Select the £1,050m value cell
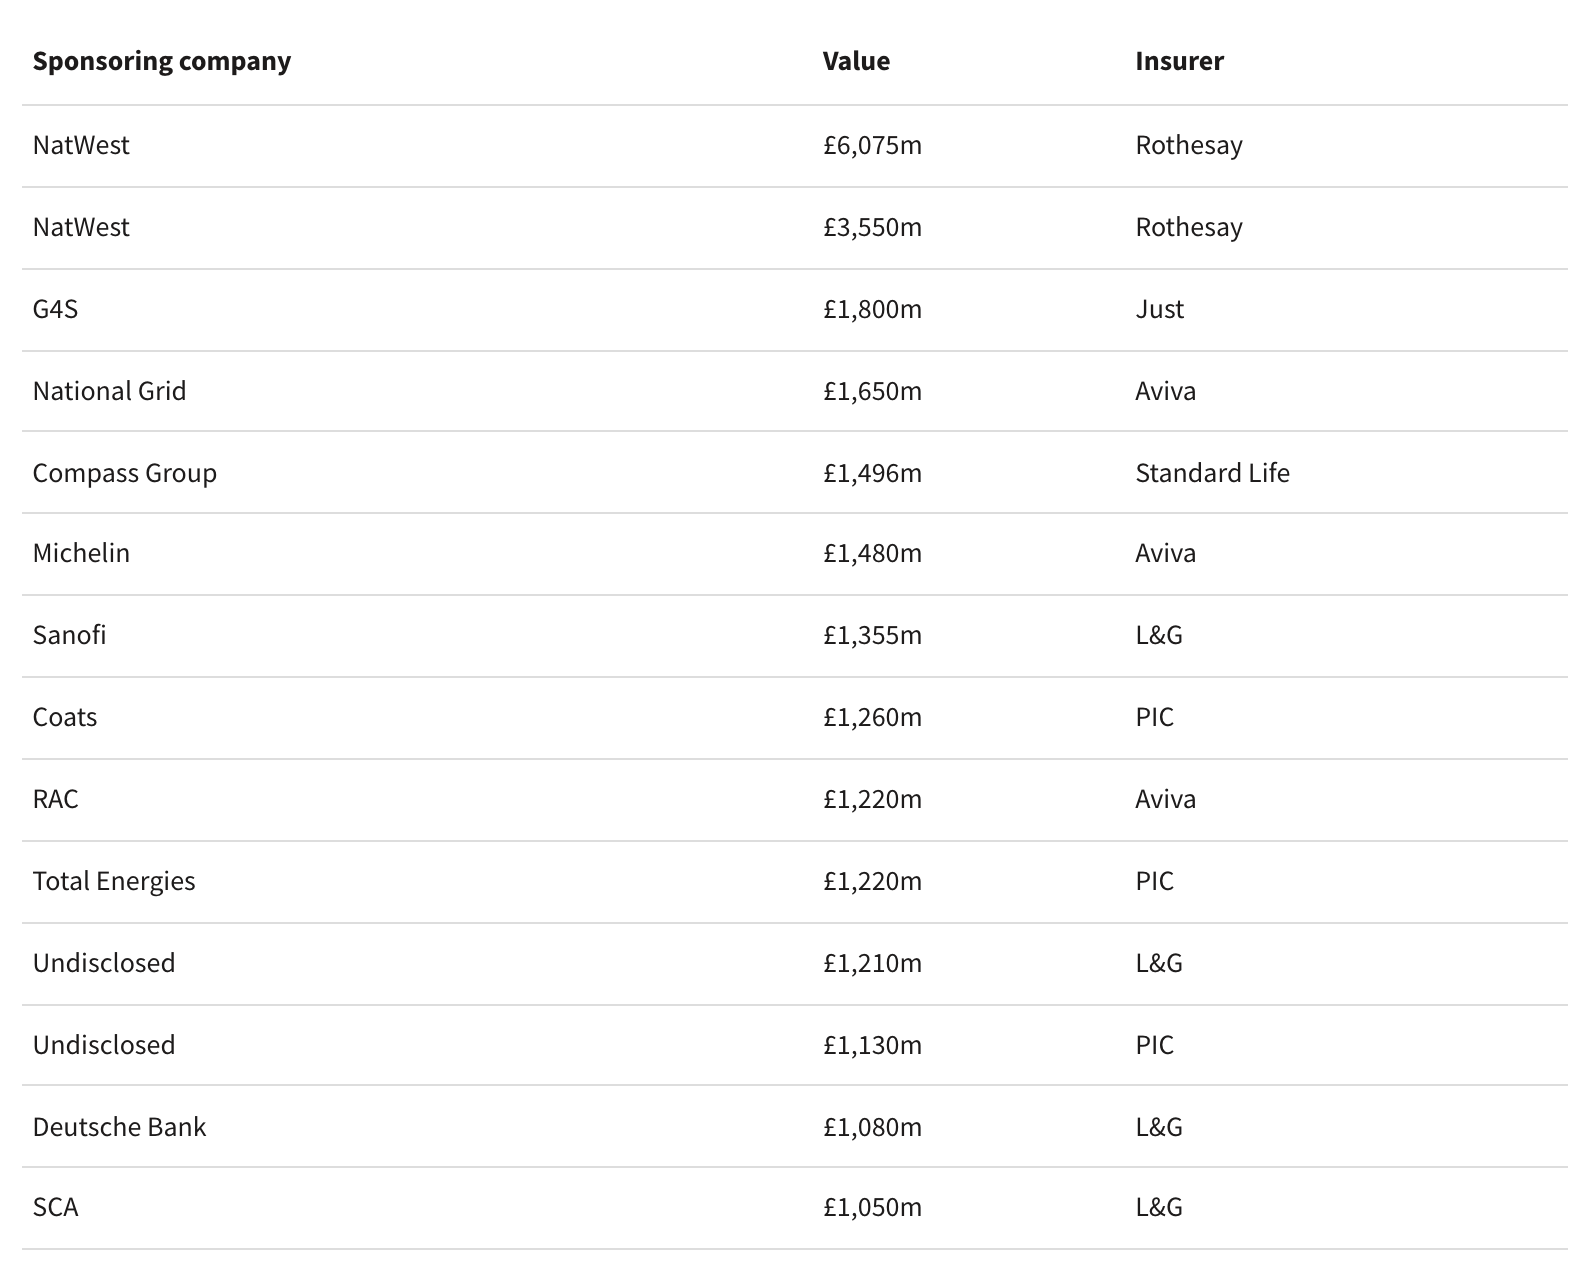Screen dimensions: 1588x1272 point(872,1207)
